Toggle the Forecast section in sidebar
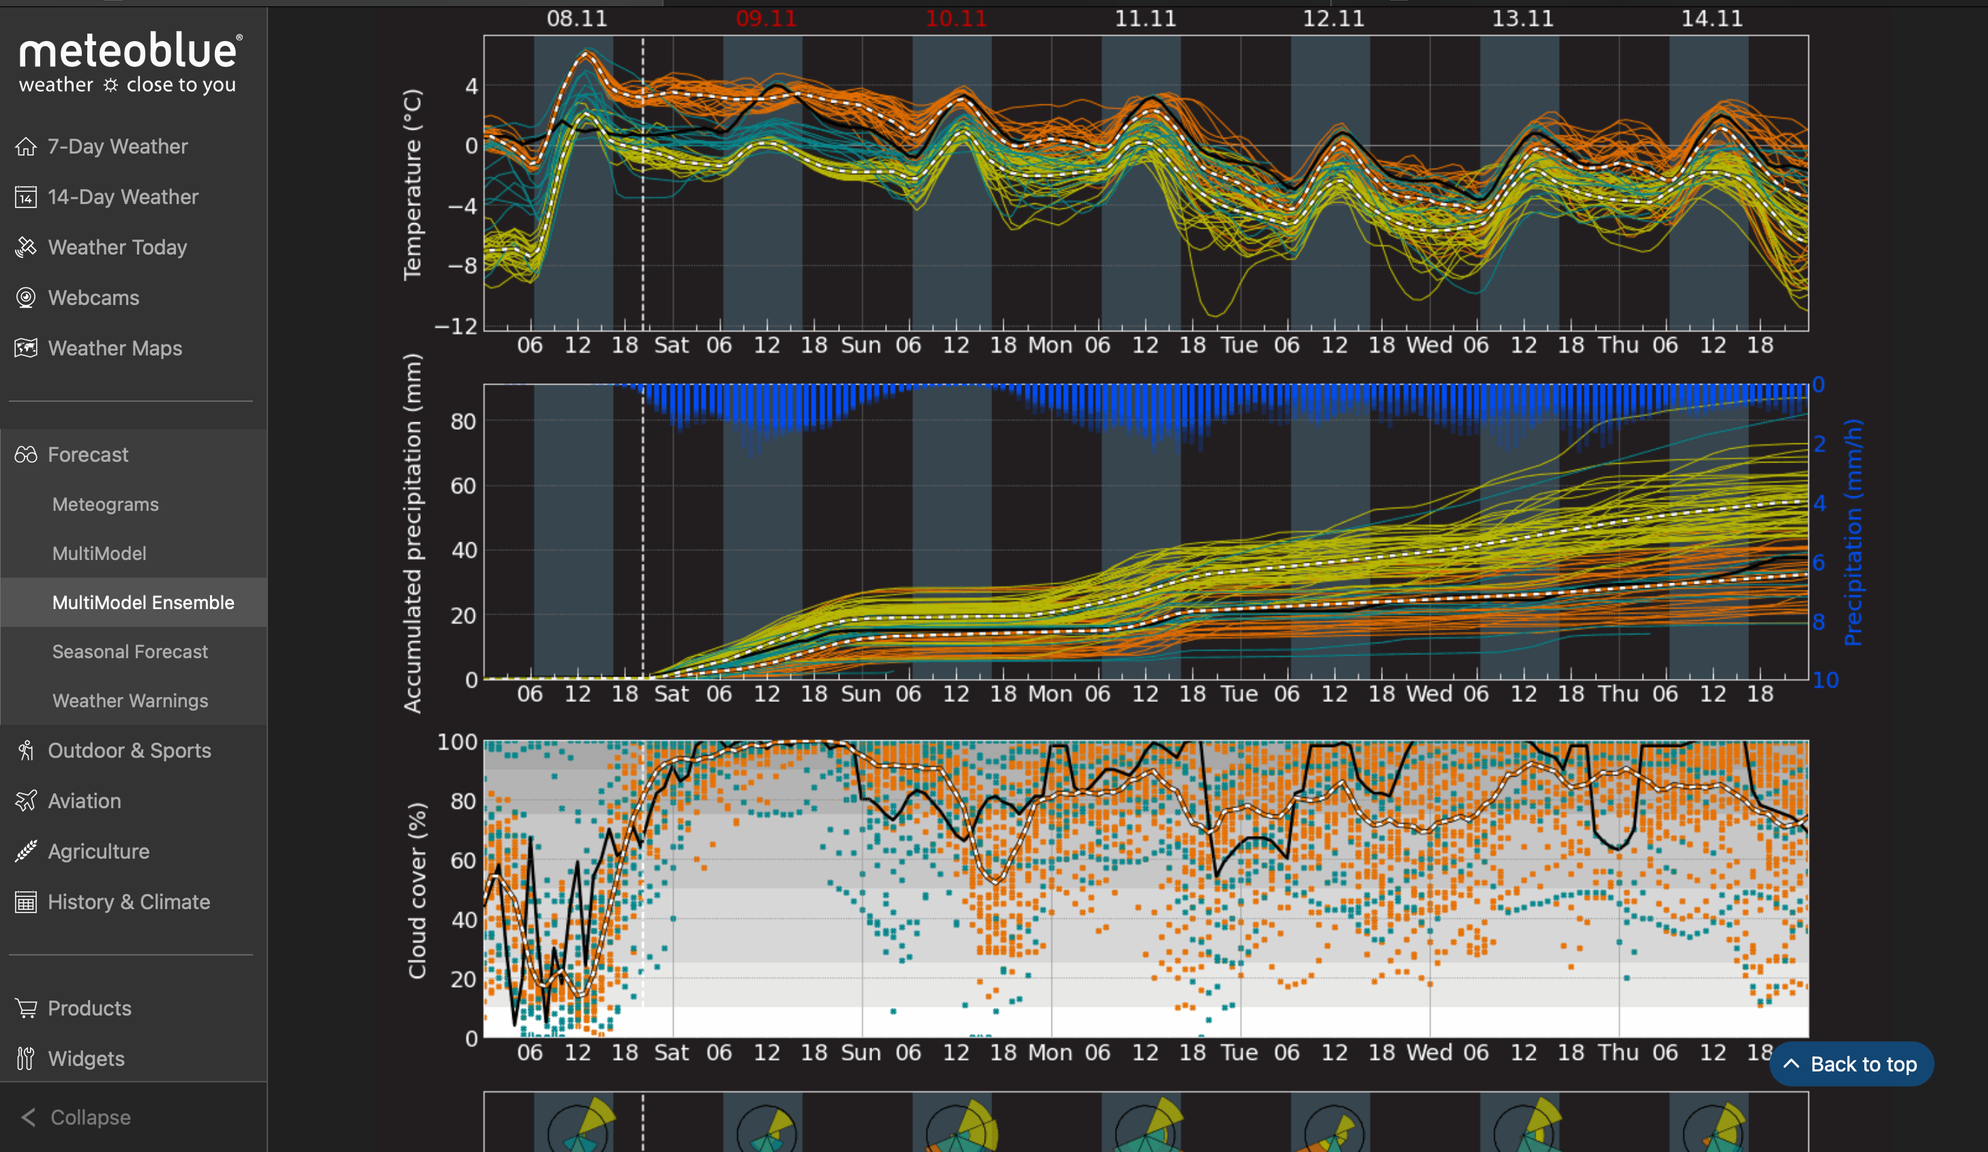Viewport: 1988px width, 1152px height. [88, 455]
